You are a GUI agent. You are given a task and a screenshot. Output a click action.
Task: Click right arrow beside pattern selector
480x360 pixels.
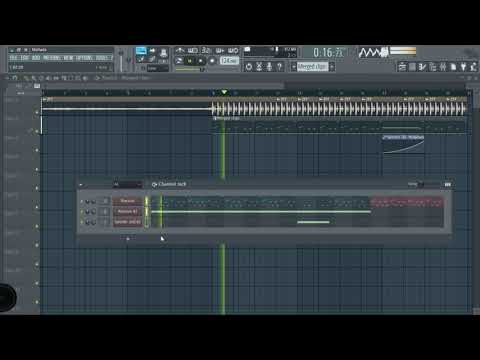coord(332,67)
